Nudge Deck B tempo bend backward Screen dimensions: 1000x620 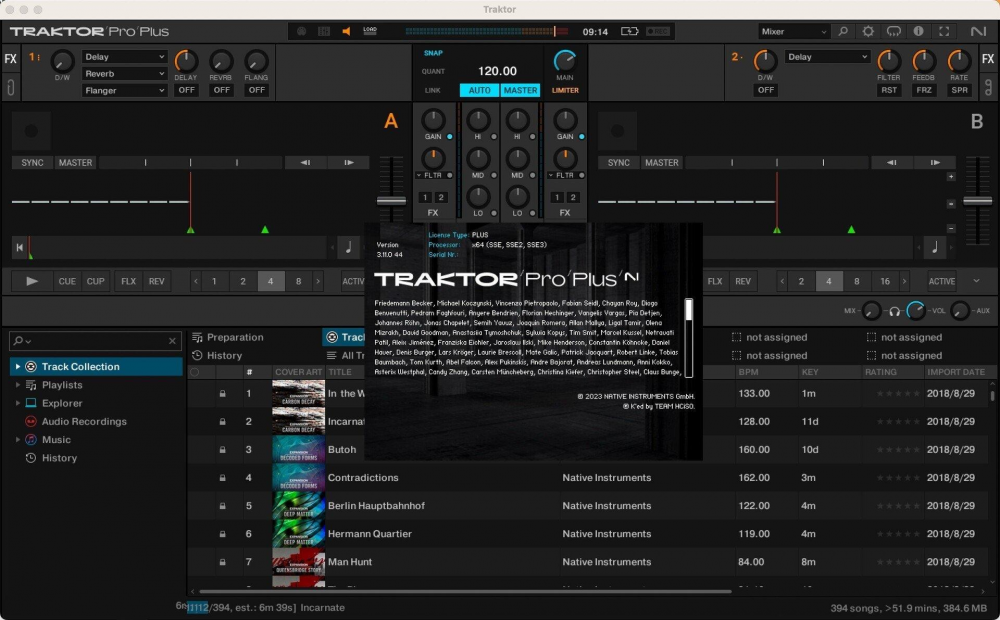pos(892,163)
